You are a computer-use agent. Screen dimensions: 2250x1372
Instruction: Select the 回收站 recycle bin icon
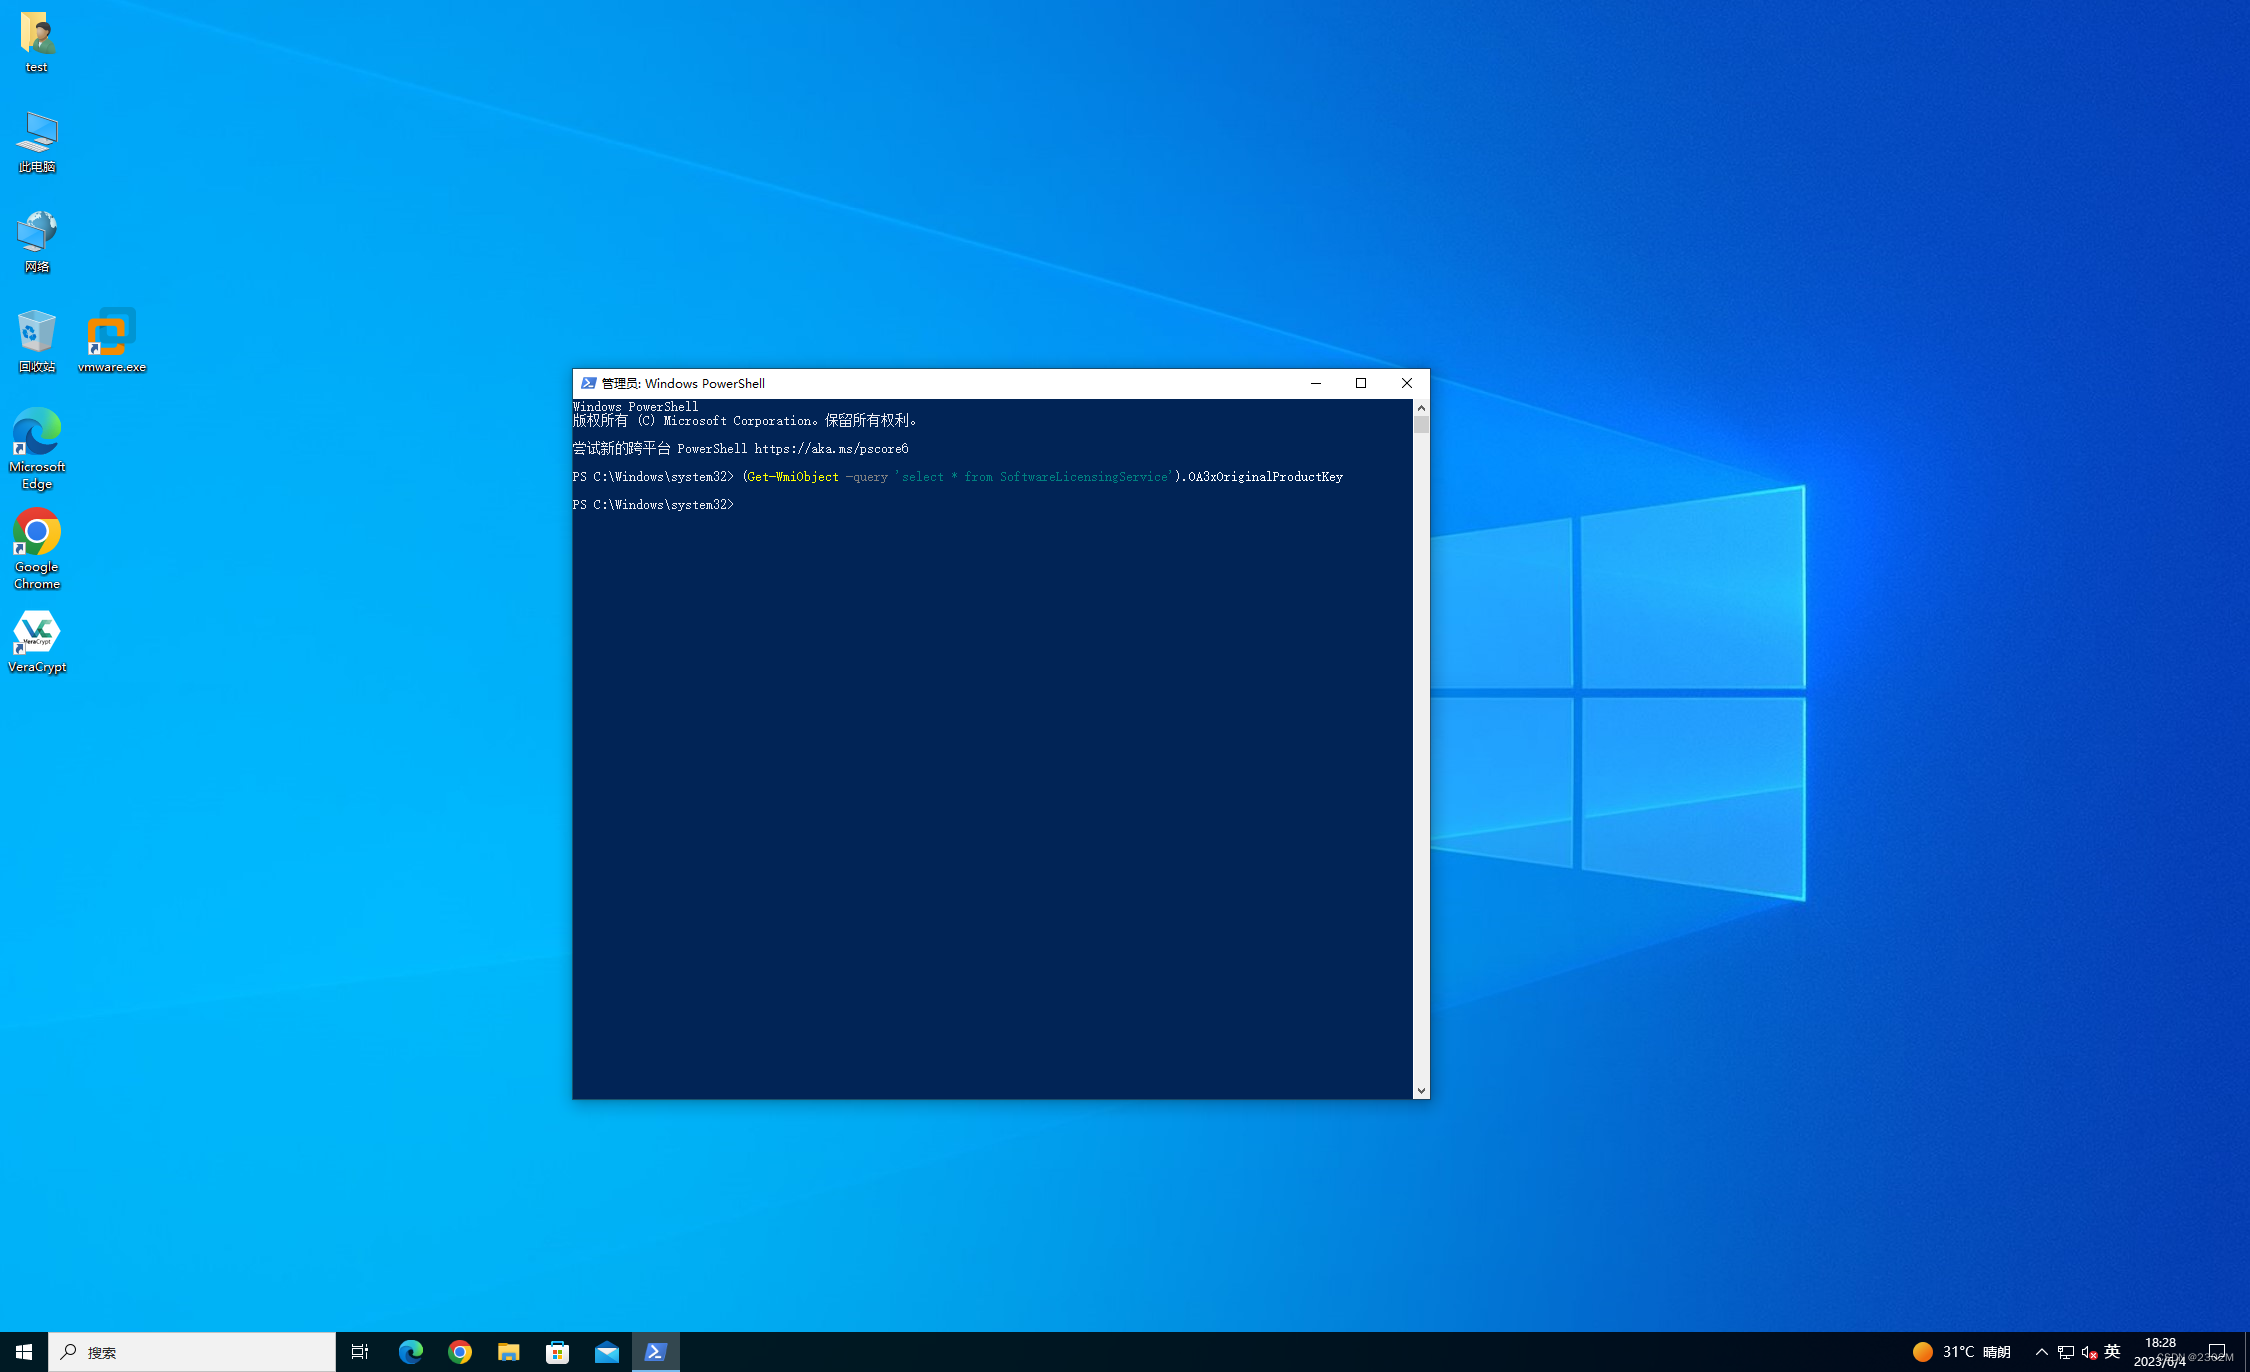(x=37, y=342)
